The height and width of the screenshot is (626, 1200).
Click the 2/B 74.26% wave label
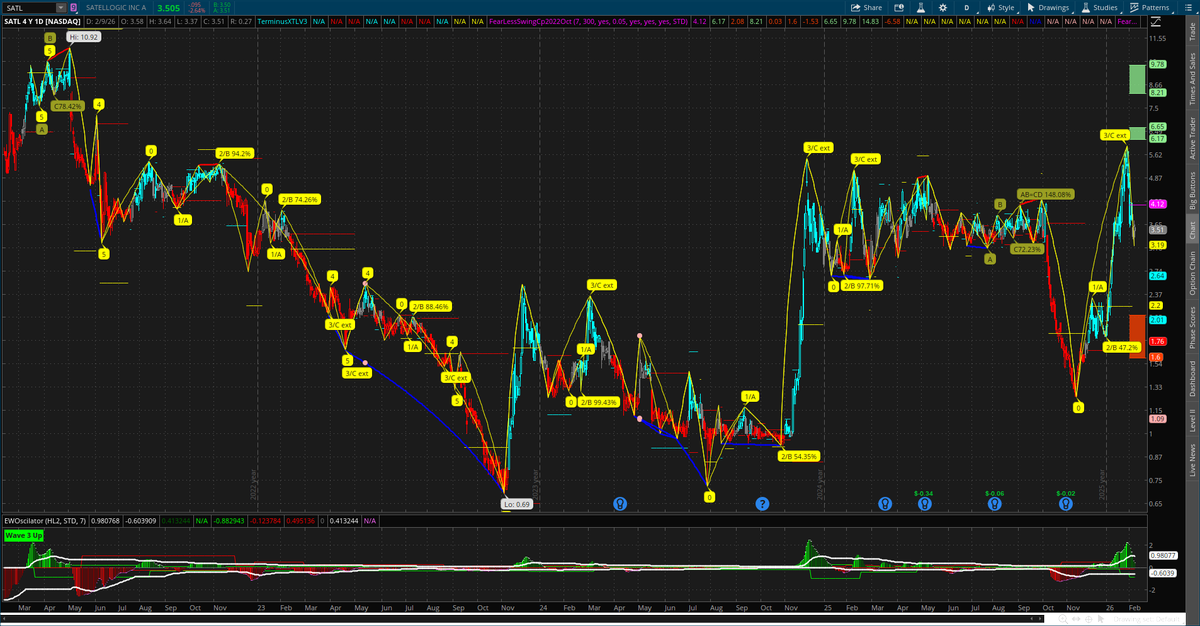(300, 199)
